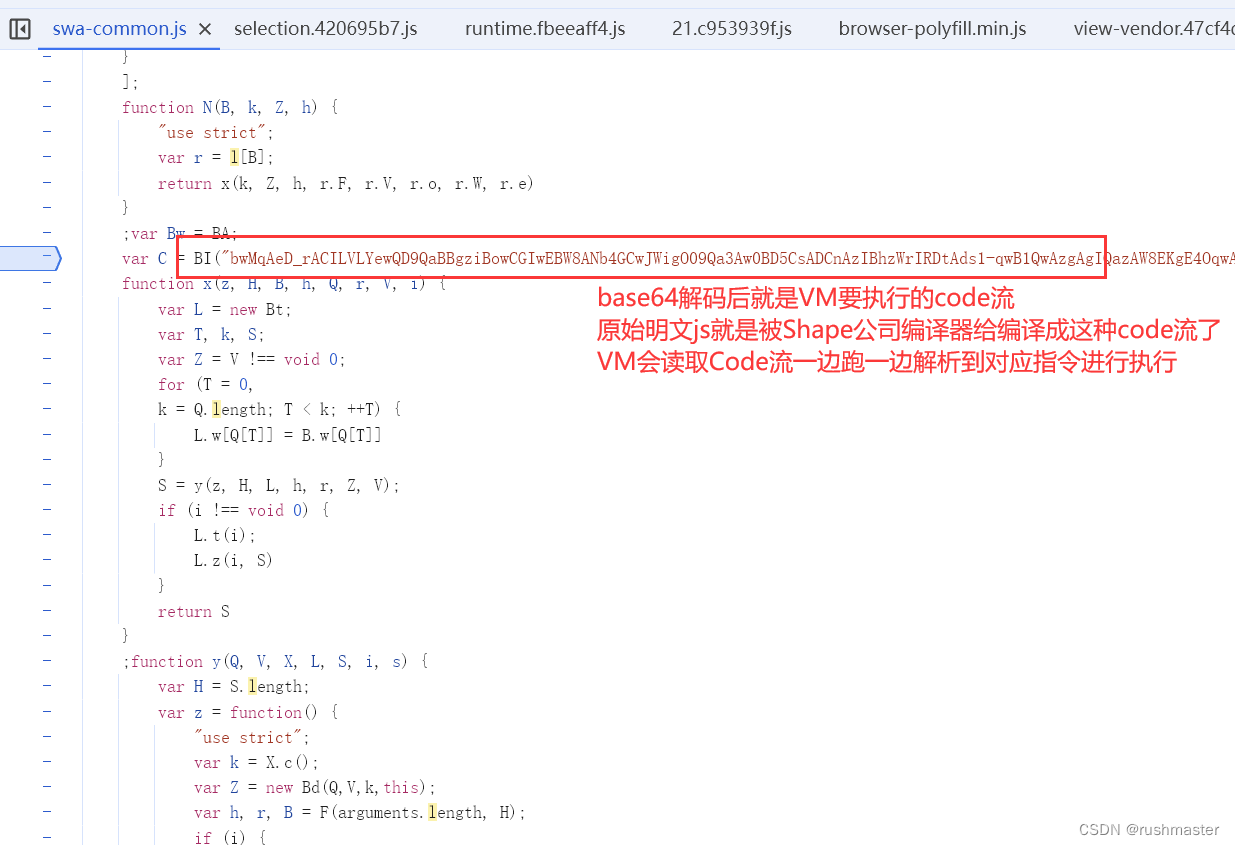Click the code text ';var Bw = BA;'
The width and height of the screenshot is (1235, 845).
click(x=180, y=233)
